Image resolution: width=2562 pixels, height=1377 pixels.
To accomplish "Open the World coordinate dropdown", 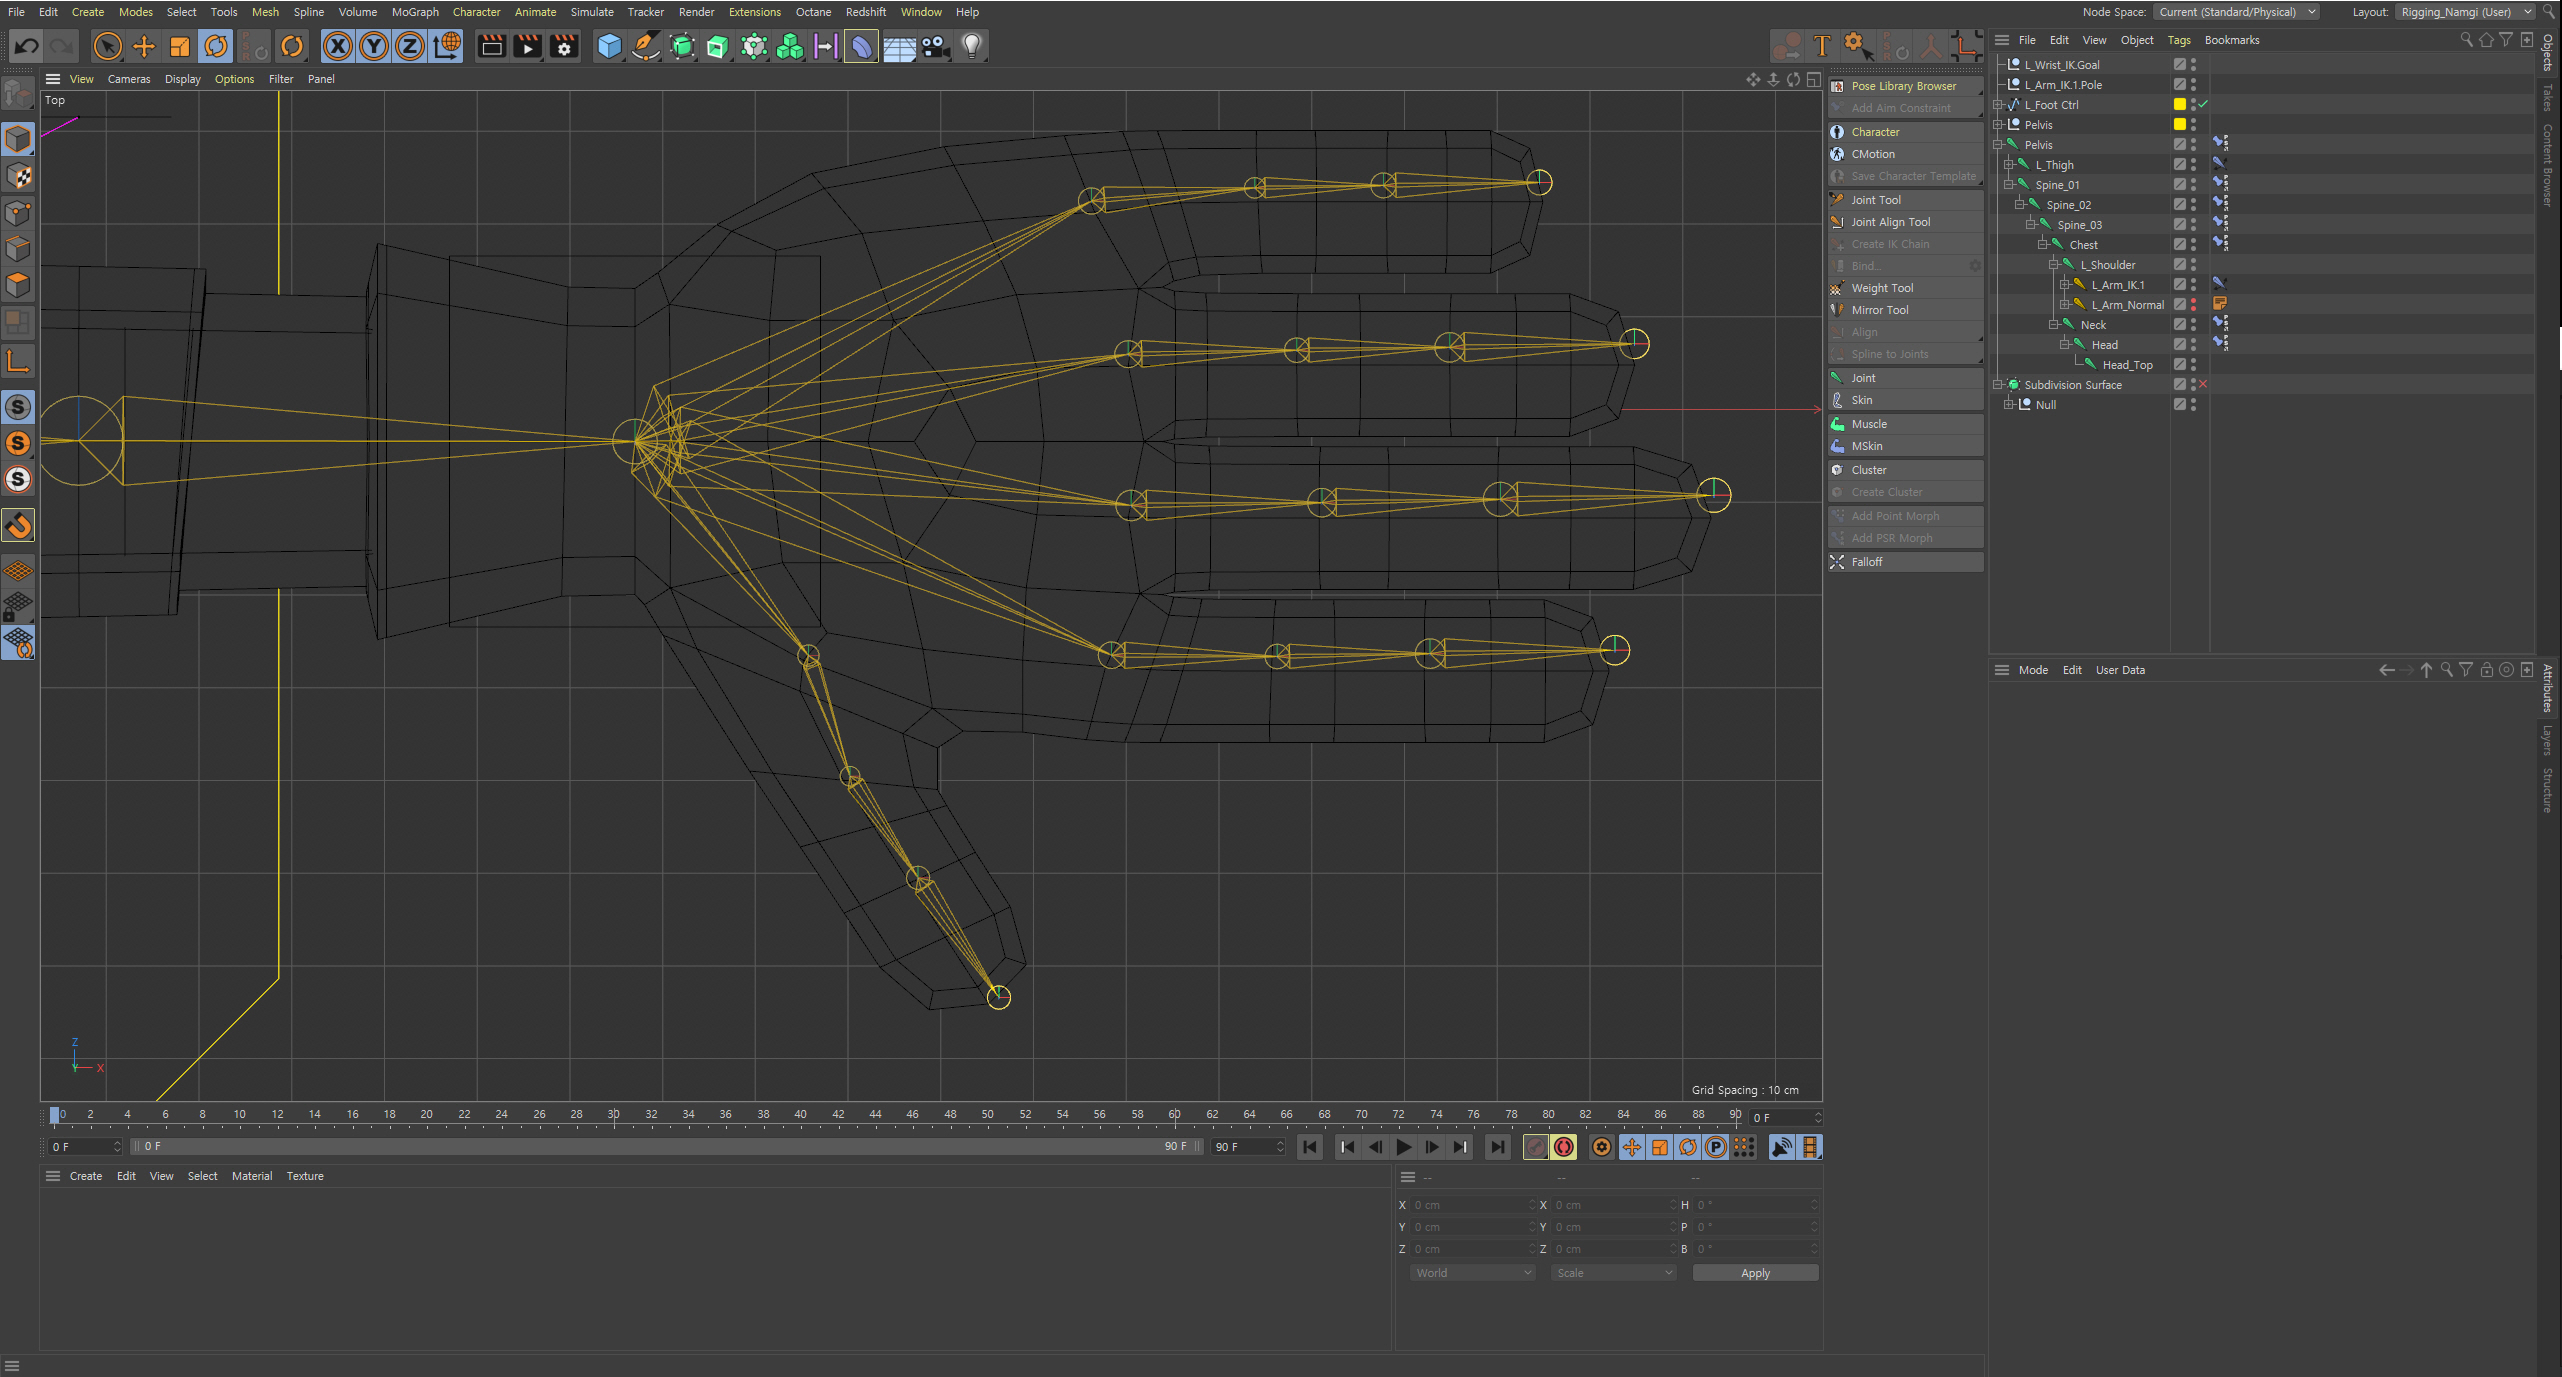I will [1472, 1273].
